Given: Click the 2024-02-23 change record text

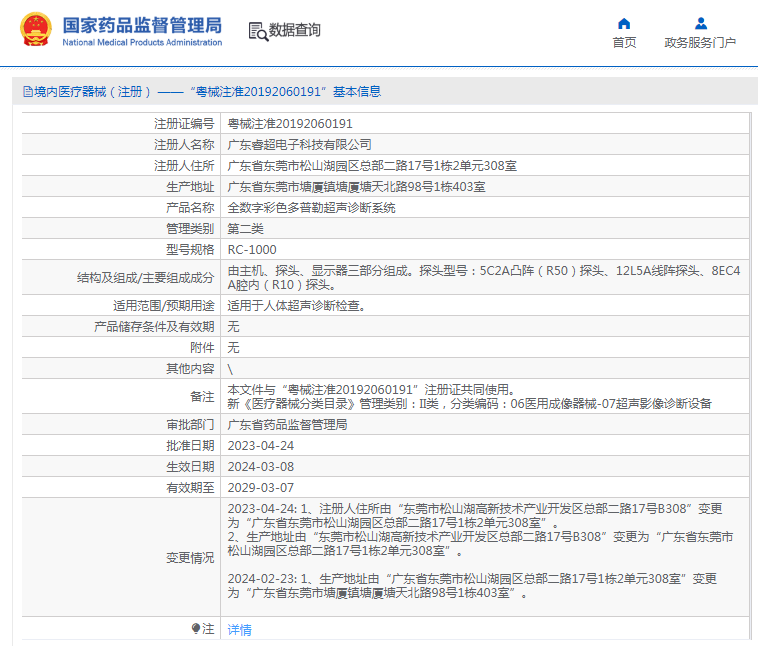Looking at the screenshot, I should click(x=472, y=586).
